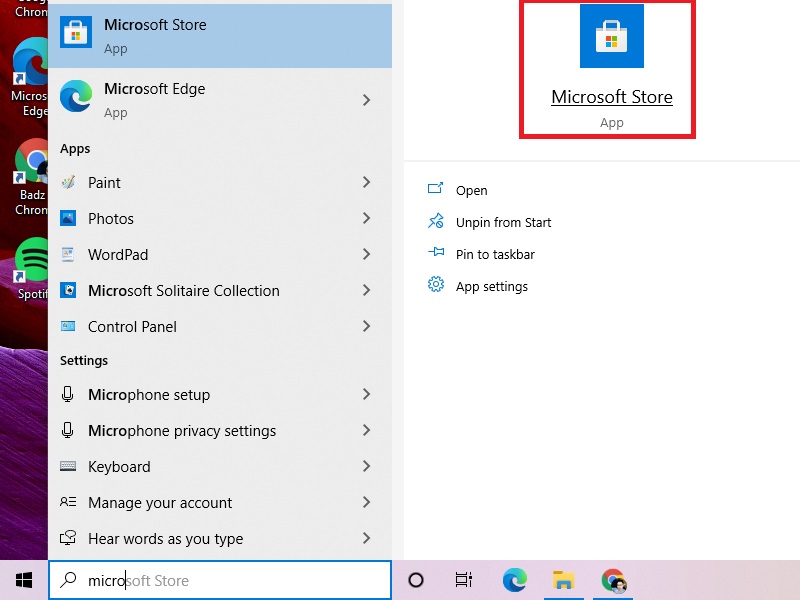800x600 pixels.
Task: Click the Control Panel icon
Action: pyautogui.click(x=68, y=326)
